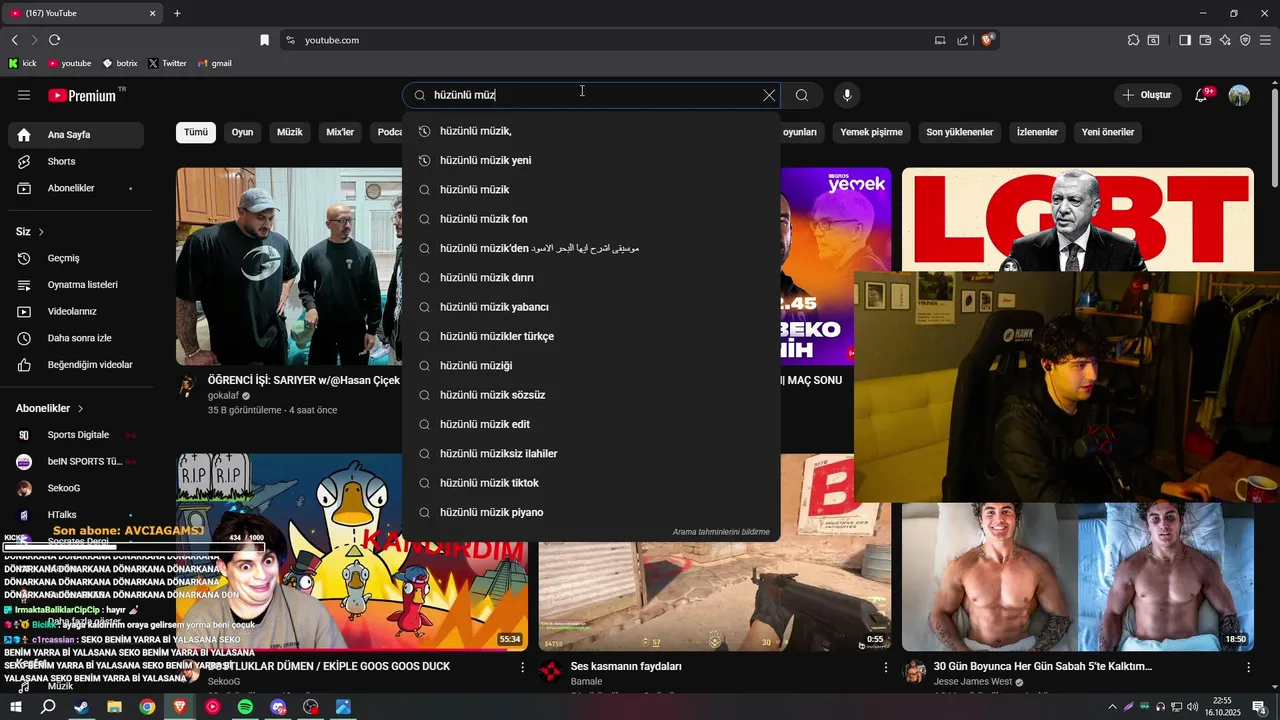The image size is (1280, 720).
Task: Choose suggestion 'hüzünlü müziksiz ilahiler'
Action: pyautogui.click(x=591, y=454)
